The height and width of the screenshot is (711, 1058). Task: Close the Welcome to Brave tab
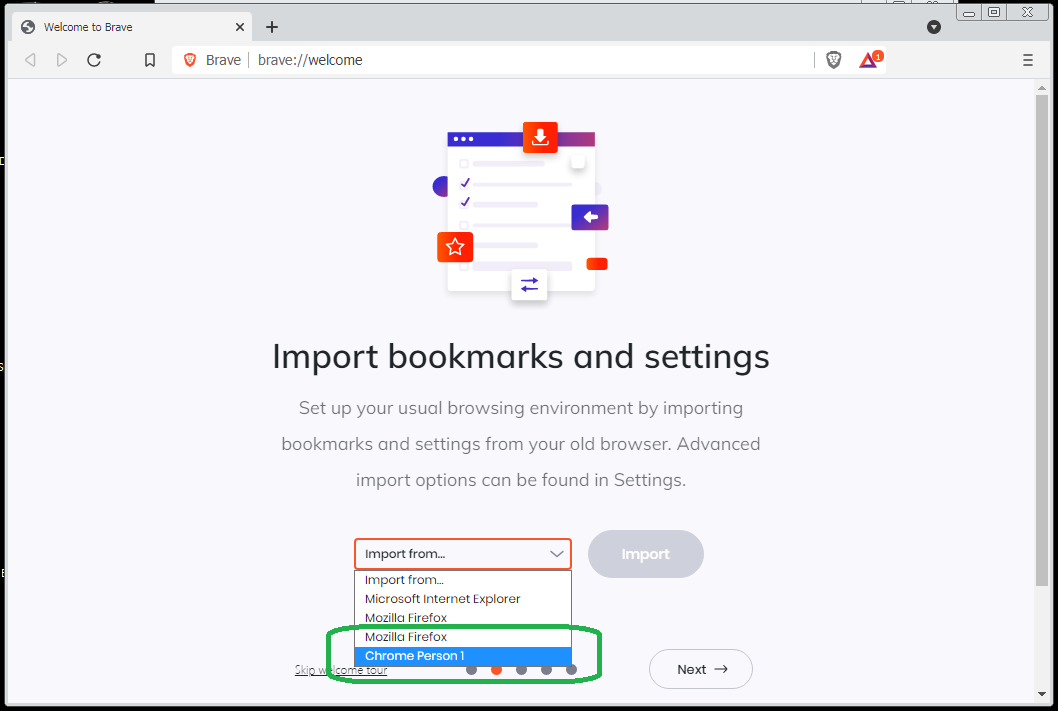[240, 27]
